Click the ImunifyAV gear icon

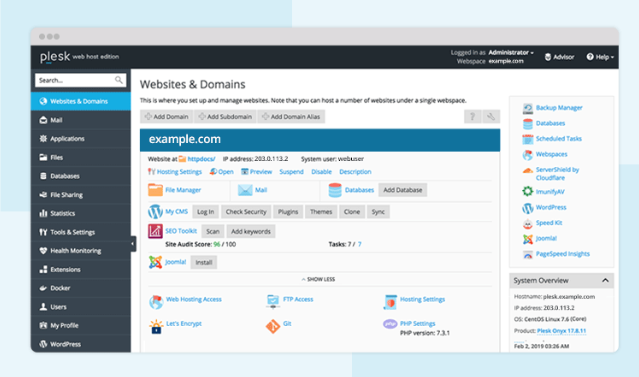click(x=528, y=191)
